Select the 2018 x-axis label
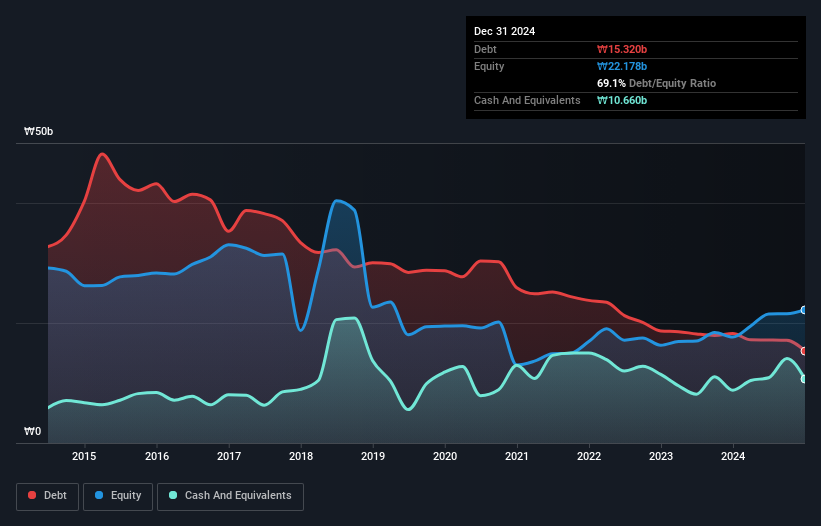The width and height of the screenshot is (821, 526). [301, 456]
